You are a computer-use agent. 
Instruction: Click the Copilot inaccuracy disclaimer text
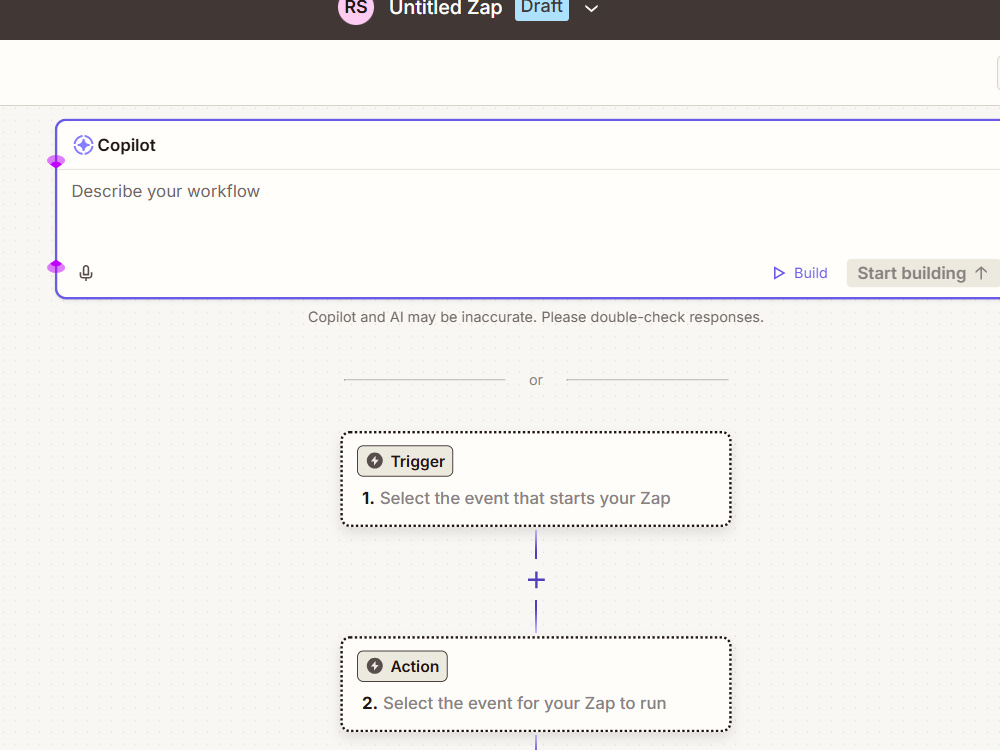[x=536, y=317]
